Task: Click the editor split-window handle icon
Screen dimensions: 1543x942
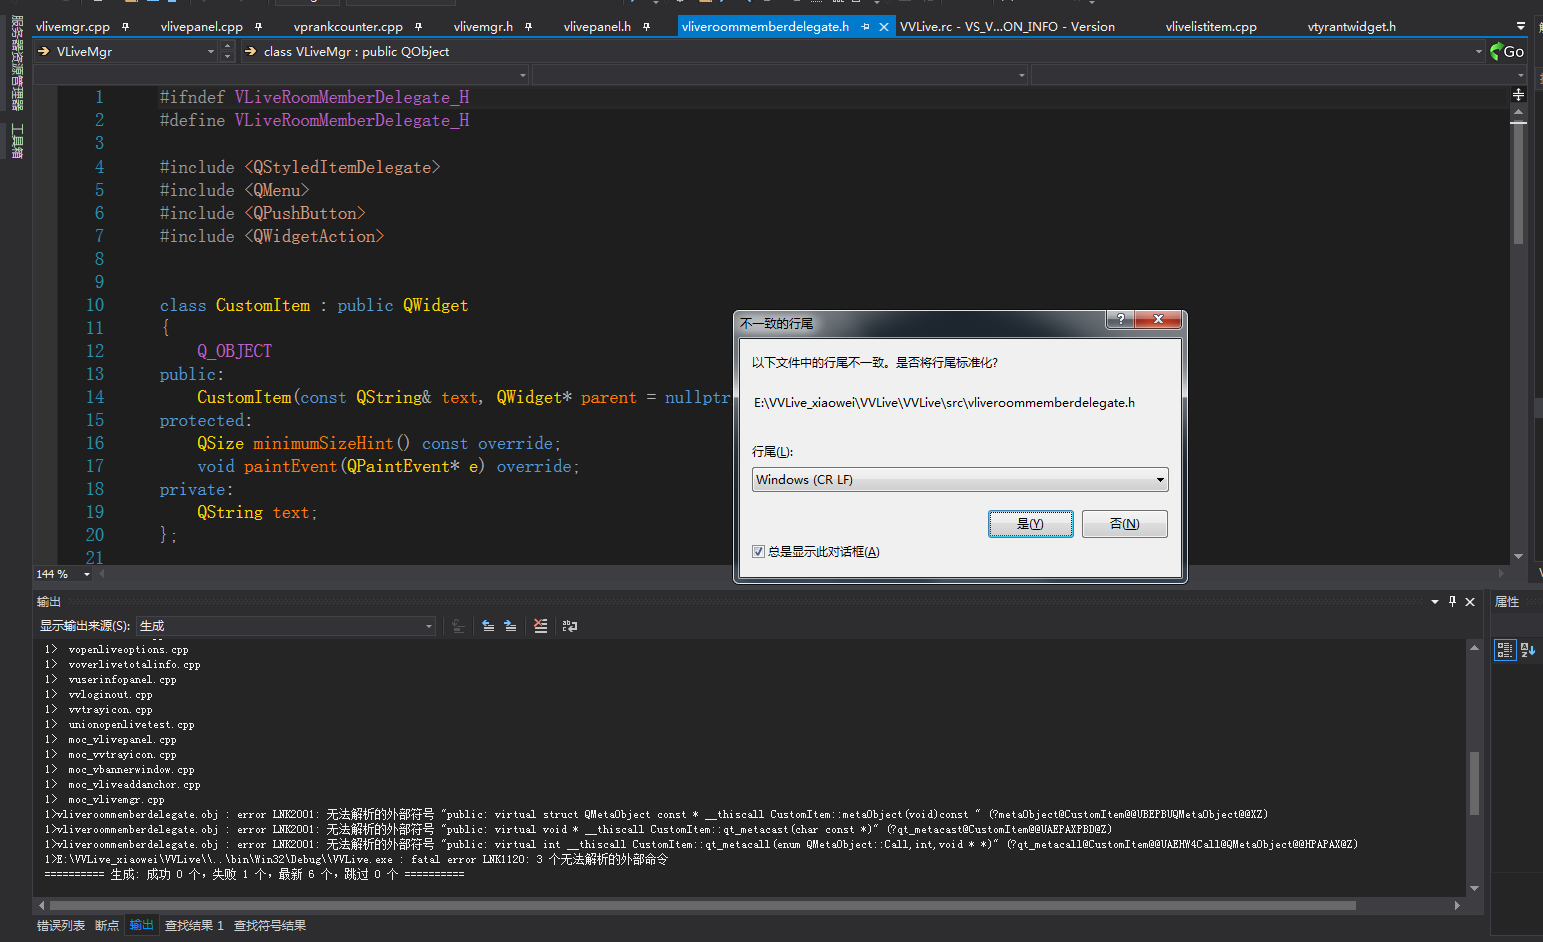Action: 1518,94
